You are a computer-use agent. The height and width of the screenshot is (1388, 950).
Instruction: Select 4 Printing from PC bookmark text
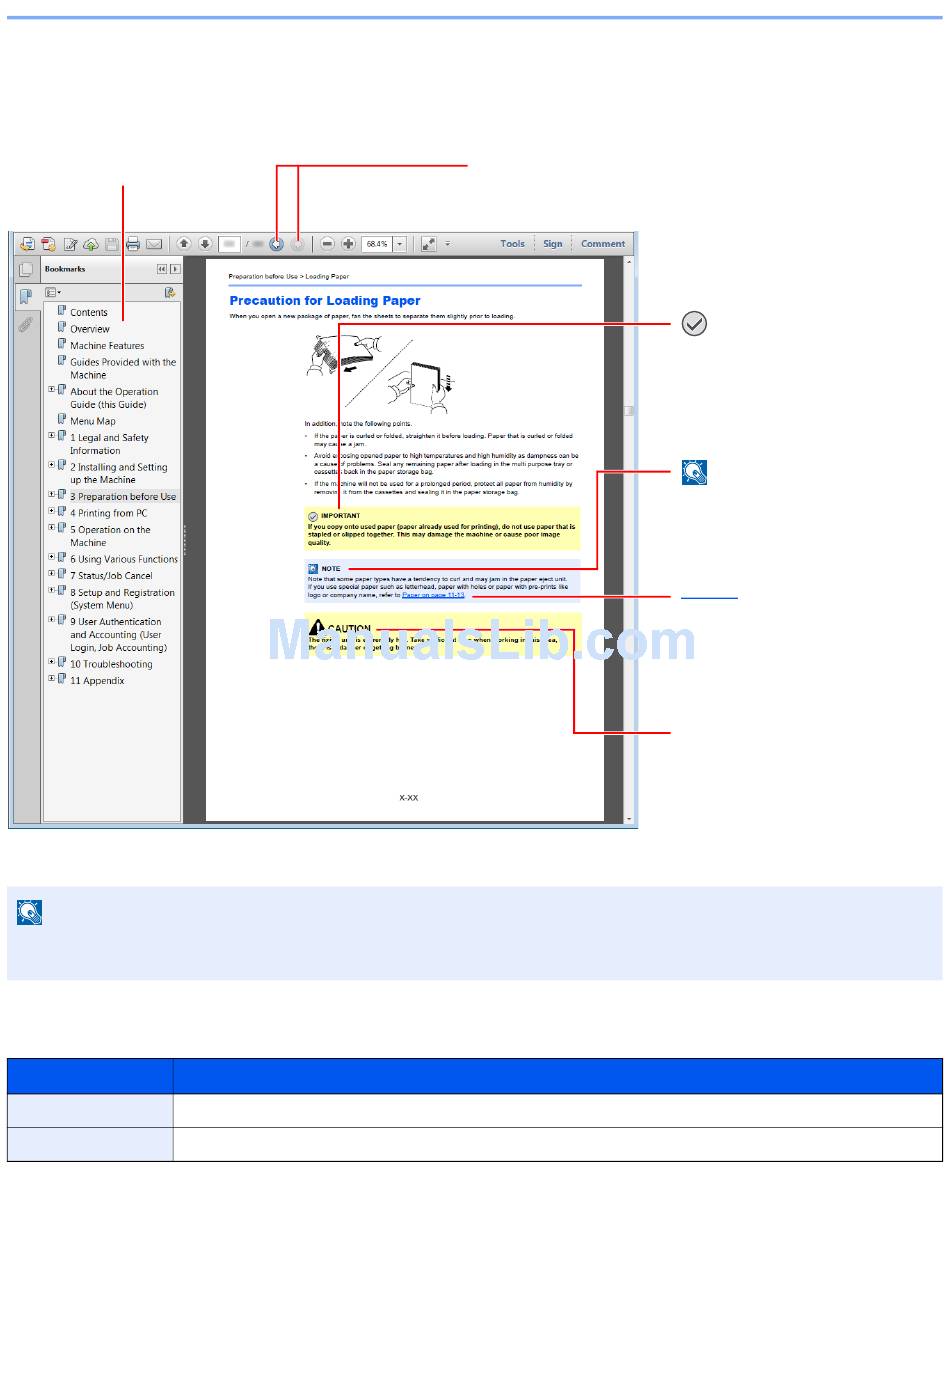[109, 514]
